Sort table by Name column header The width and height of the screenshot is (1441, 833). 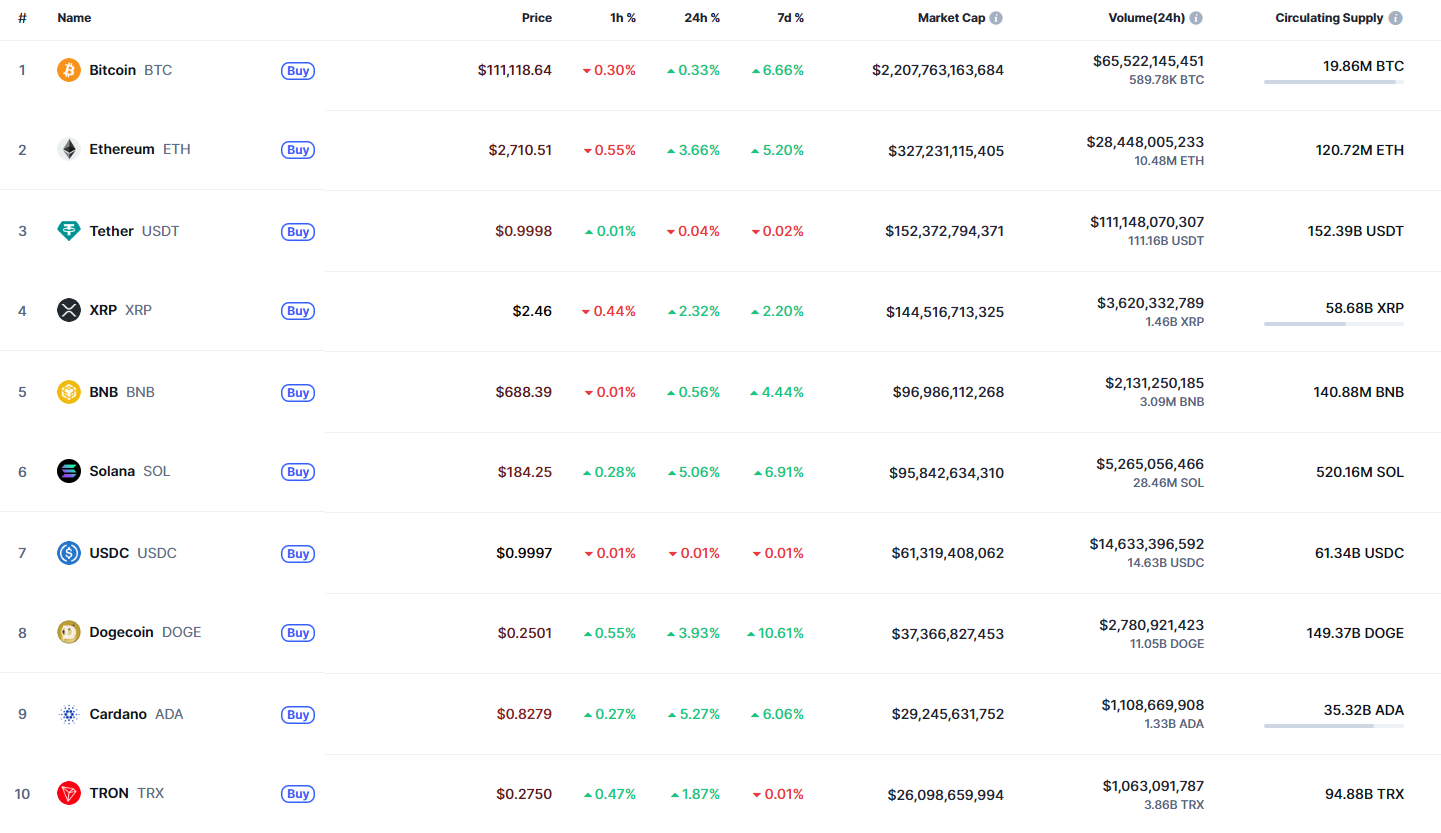74,18
